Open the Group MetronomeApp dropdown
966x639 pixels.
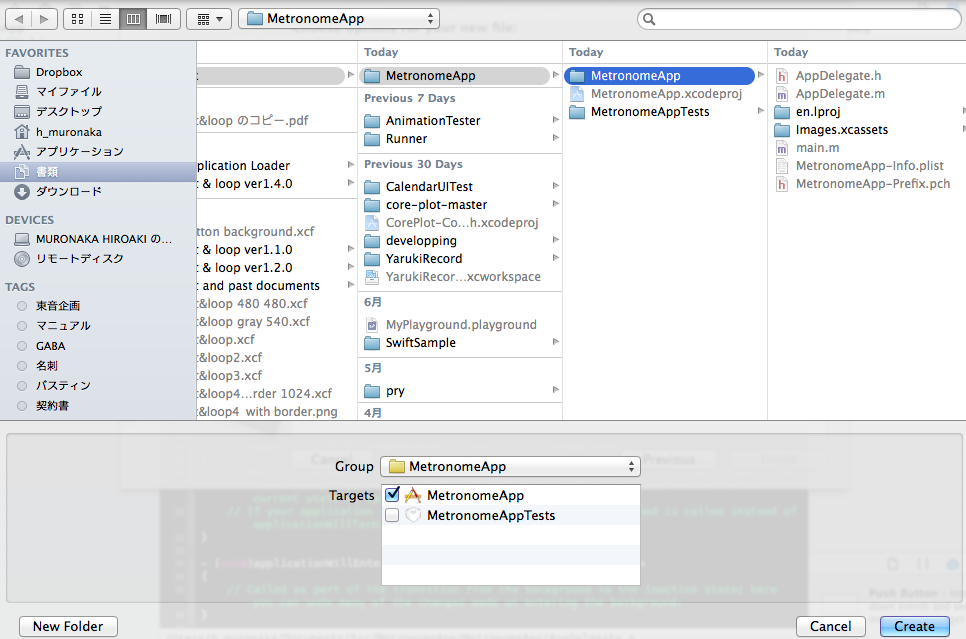point(510,466)
